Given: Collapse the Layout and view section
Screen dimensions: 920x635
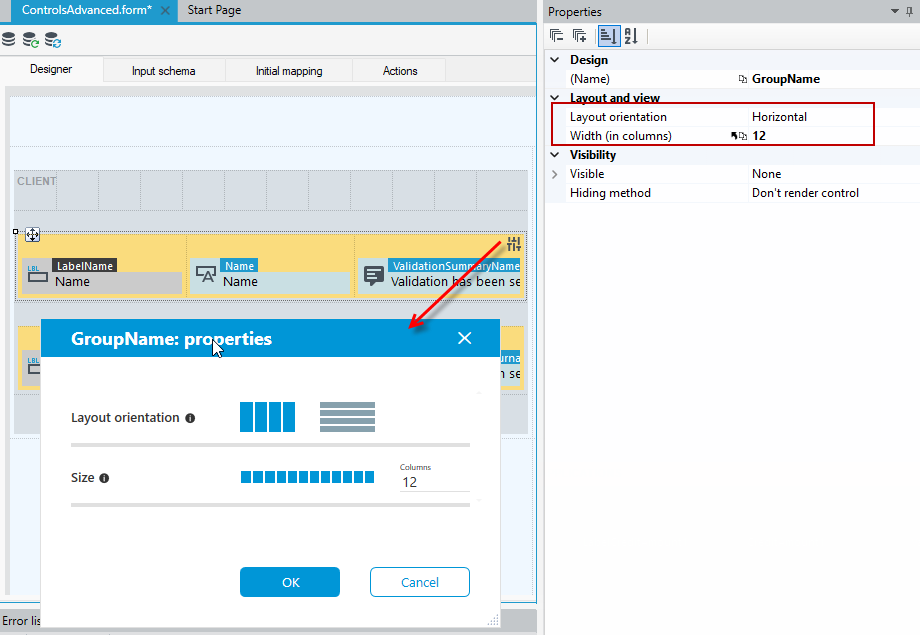Looking at the screenshot, I should pyautogui.click(x=555, y=97).
